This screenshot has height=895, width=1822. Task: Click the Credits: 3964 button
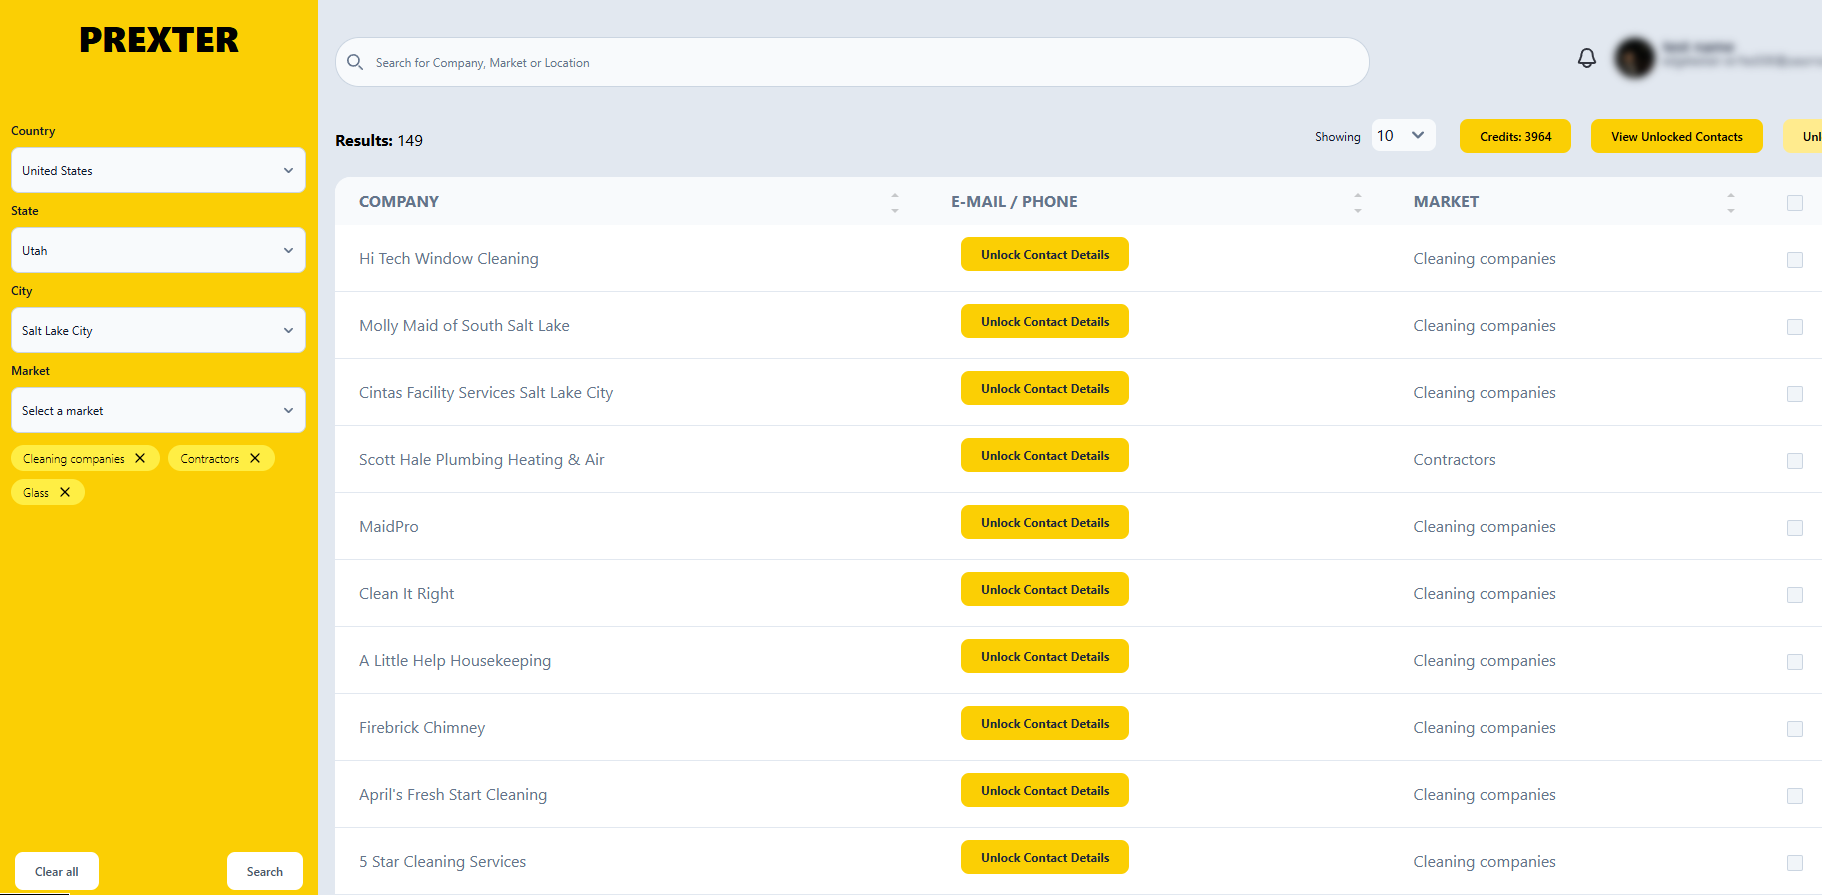(x=1516, y=136)
